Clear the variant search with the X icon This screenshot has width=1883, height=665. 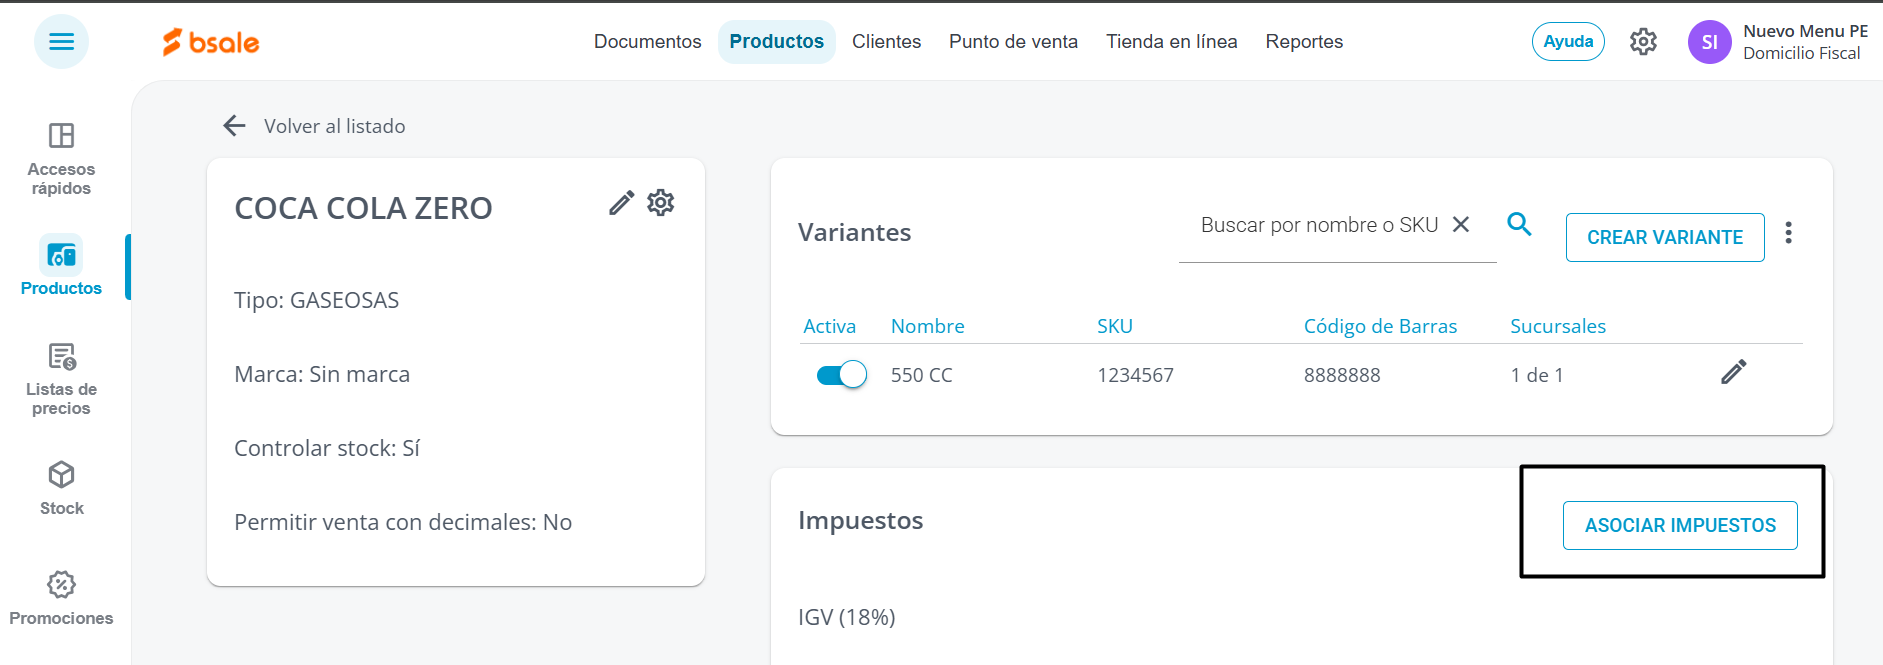tap(1461, 225)
